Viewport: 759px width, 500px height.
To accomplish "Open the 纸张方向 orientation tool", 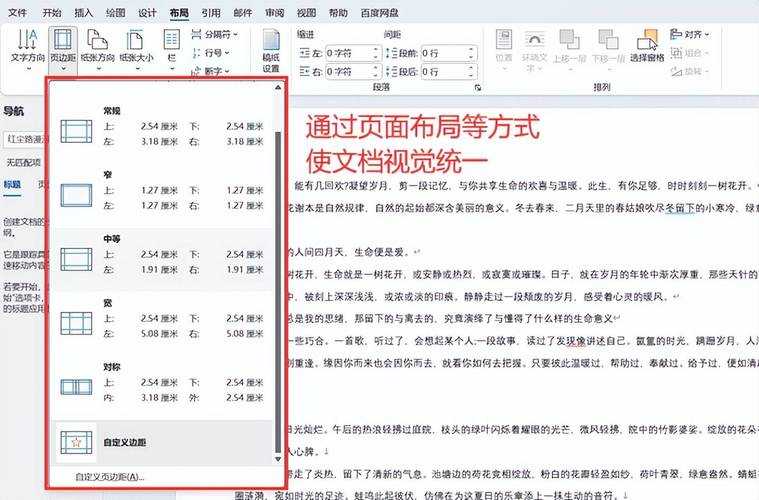I will click(97, 49).
